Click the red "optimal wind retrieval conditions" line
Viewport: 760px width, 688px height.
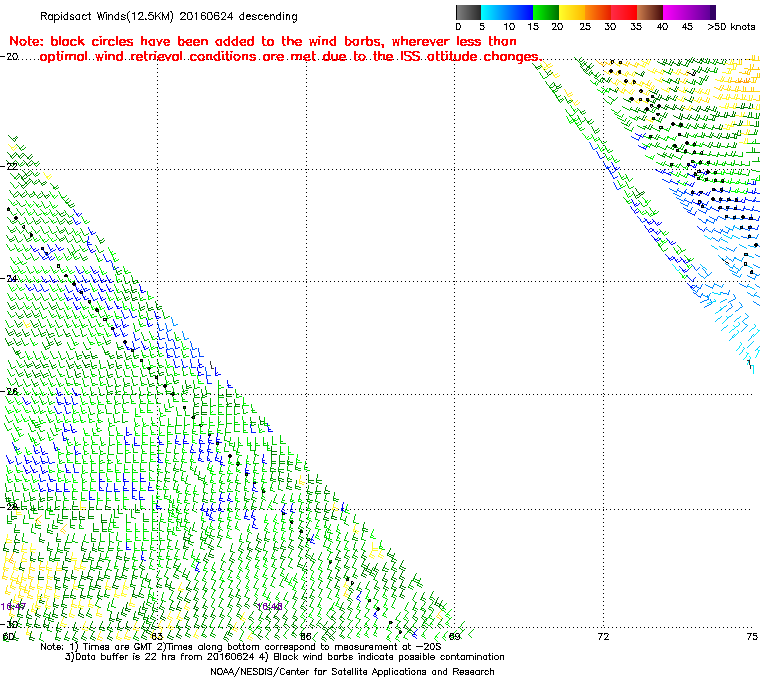(x=289, y=57)
